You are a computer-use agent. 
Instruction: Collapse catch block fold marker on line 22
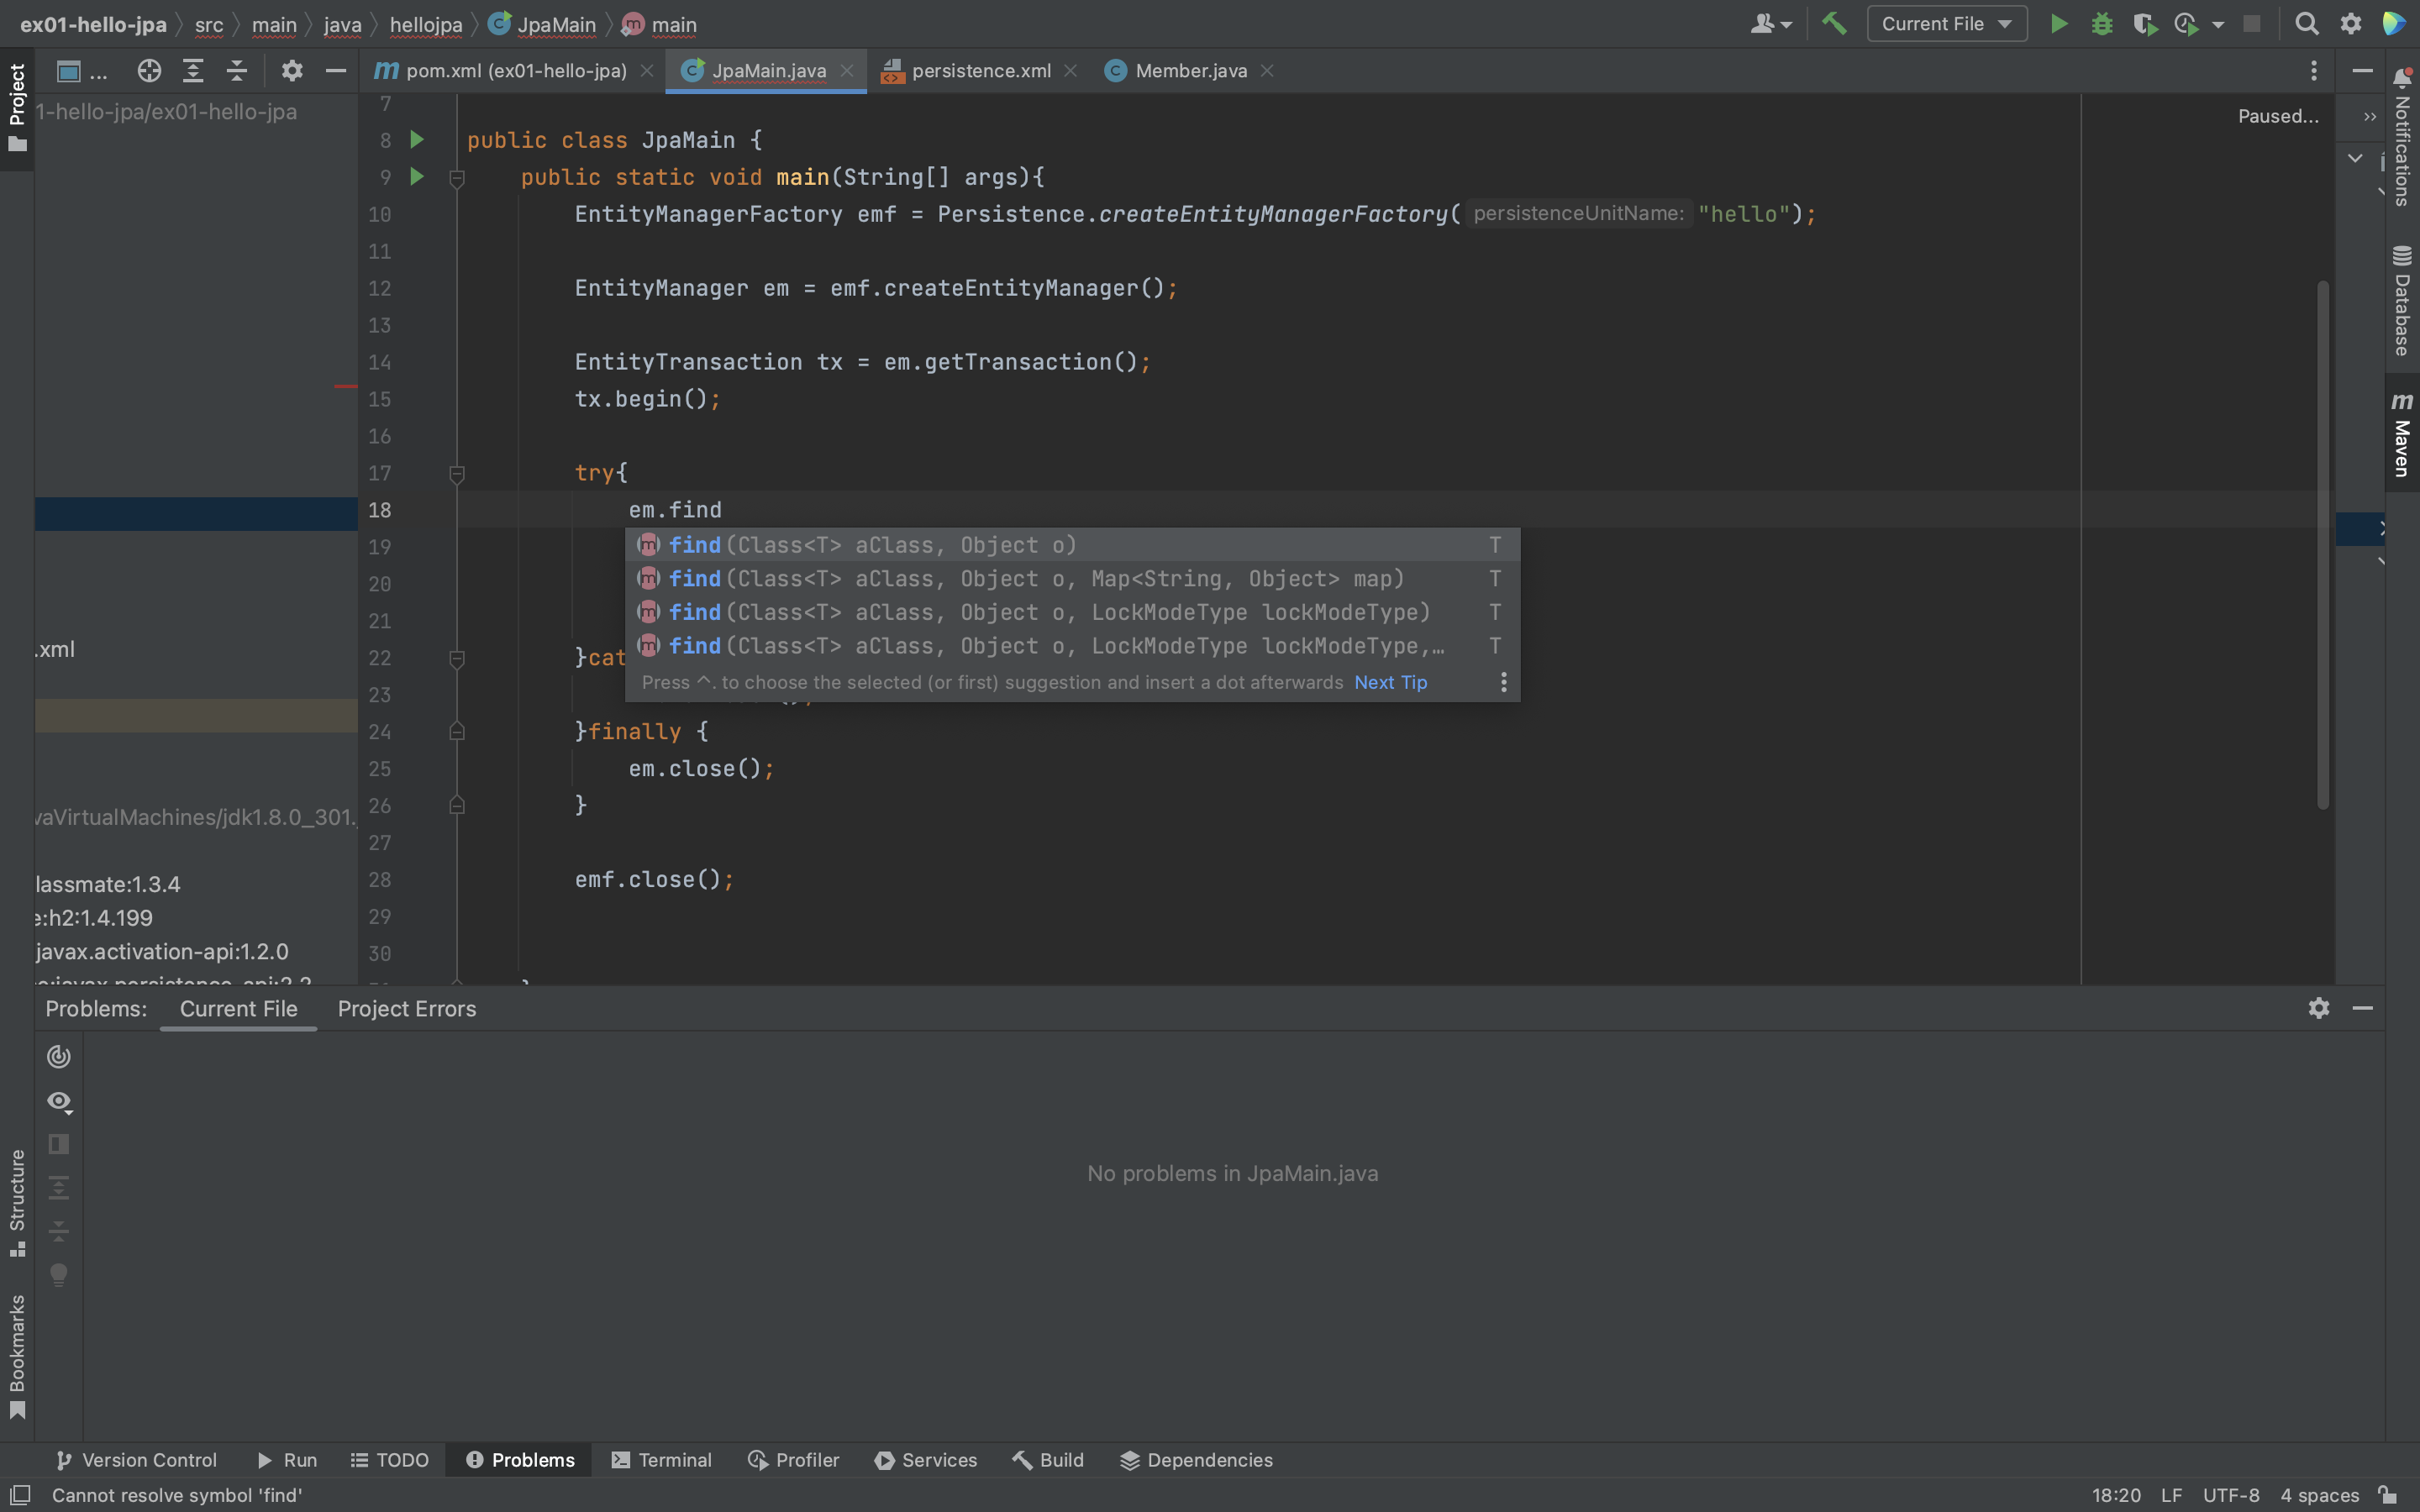coord(457,659)
